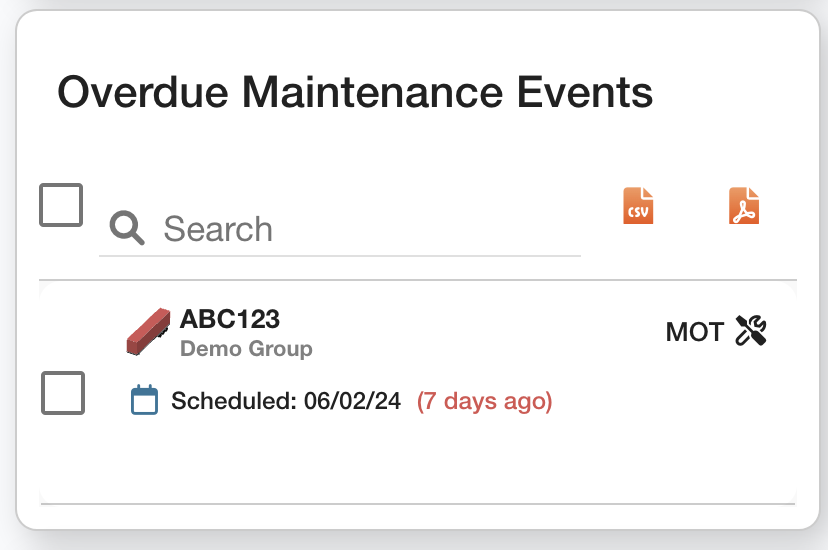Click the red "7 days ago" overdue text
828x550 pixels.
pyautogui.click(x=485, y=402)
